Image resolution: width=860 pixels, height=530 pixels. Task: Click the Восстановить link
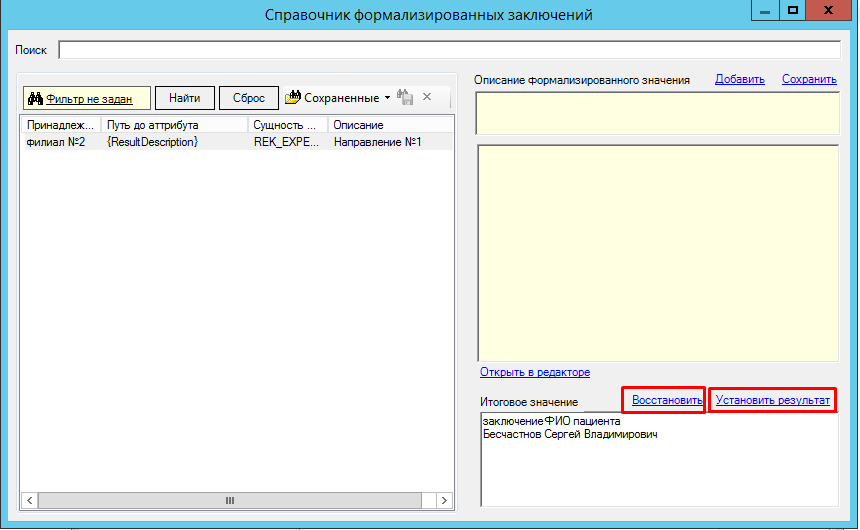click(x=667, y=400)
